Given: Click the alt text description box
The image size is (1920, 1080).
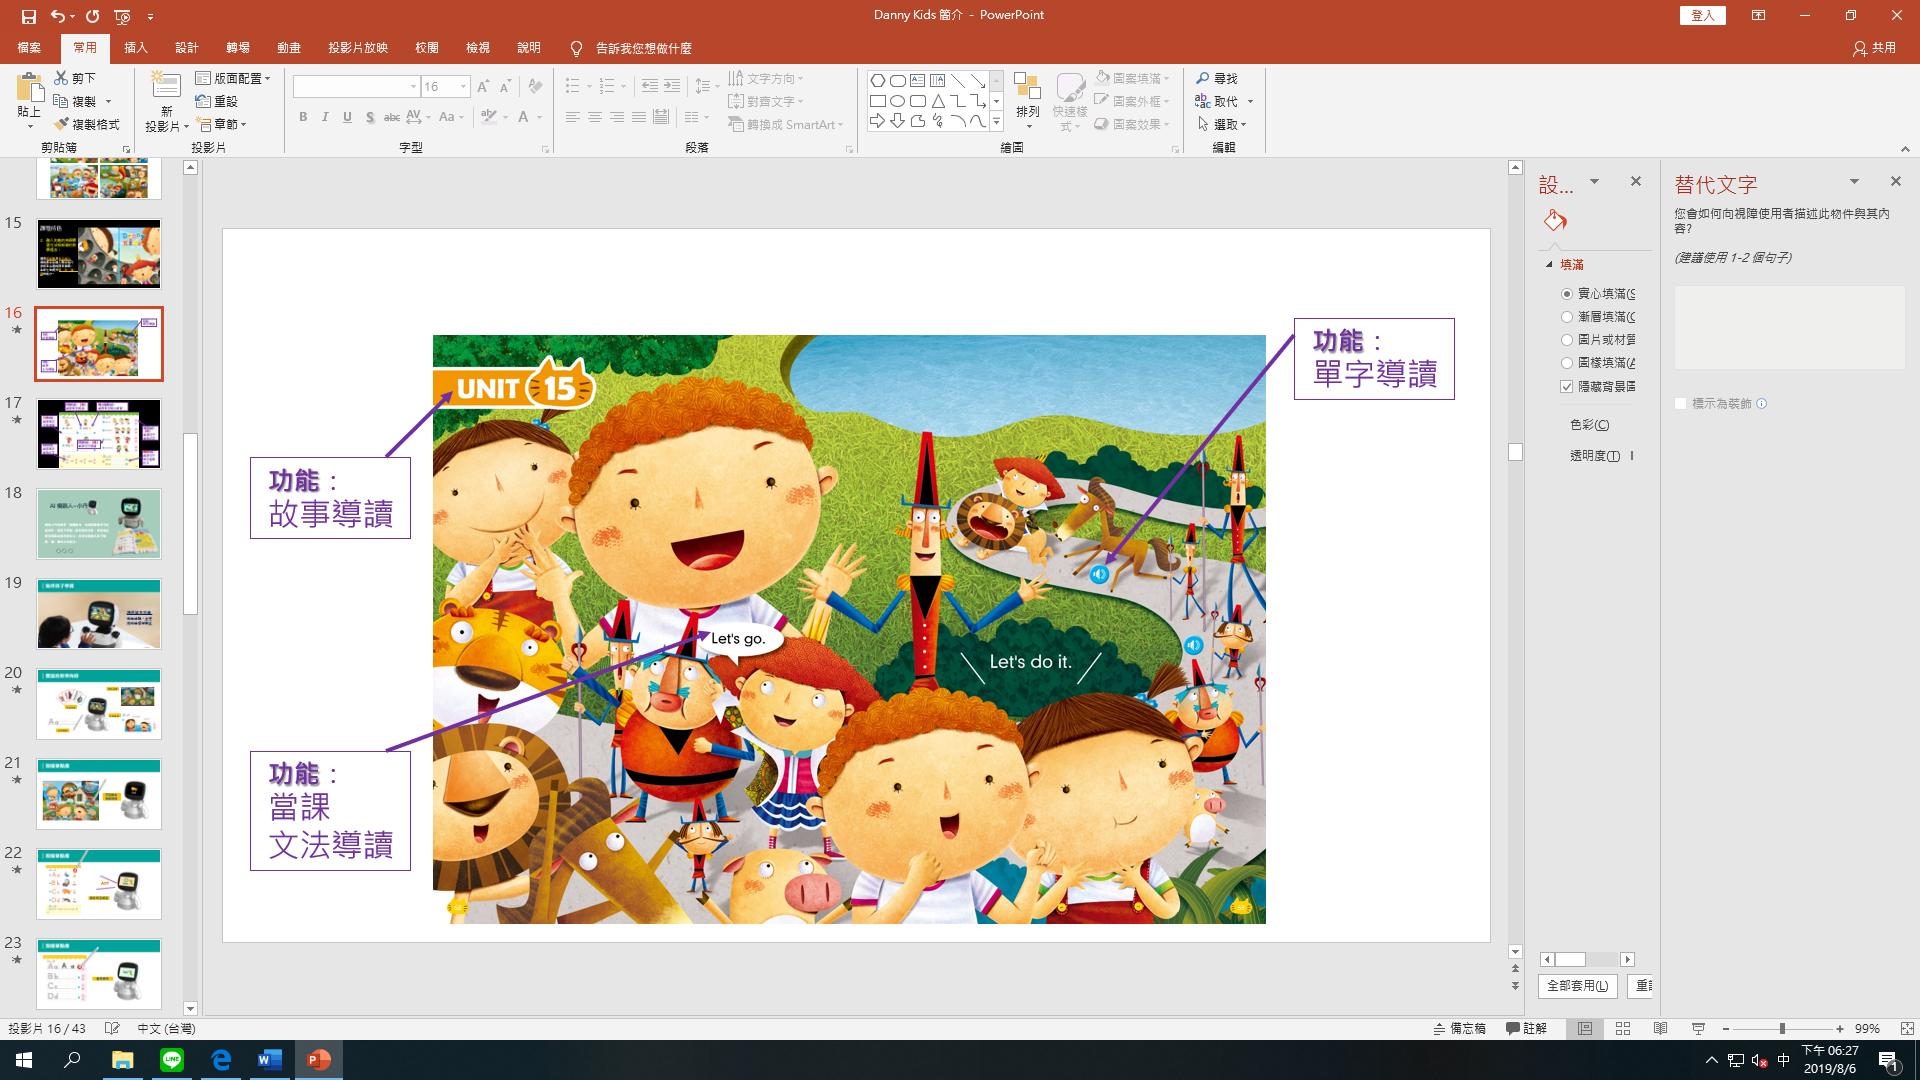Looking at the screenshot, I should [1789, 328].
